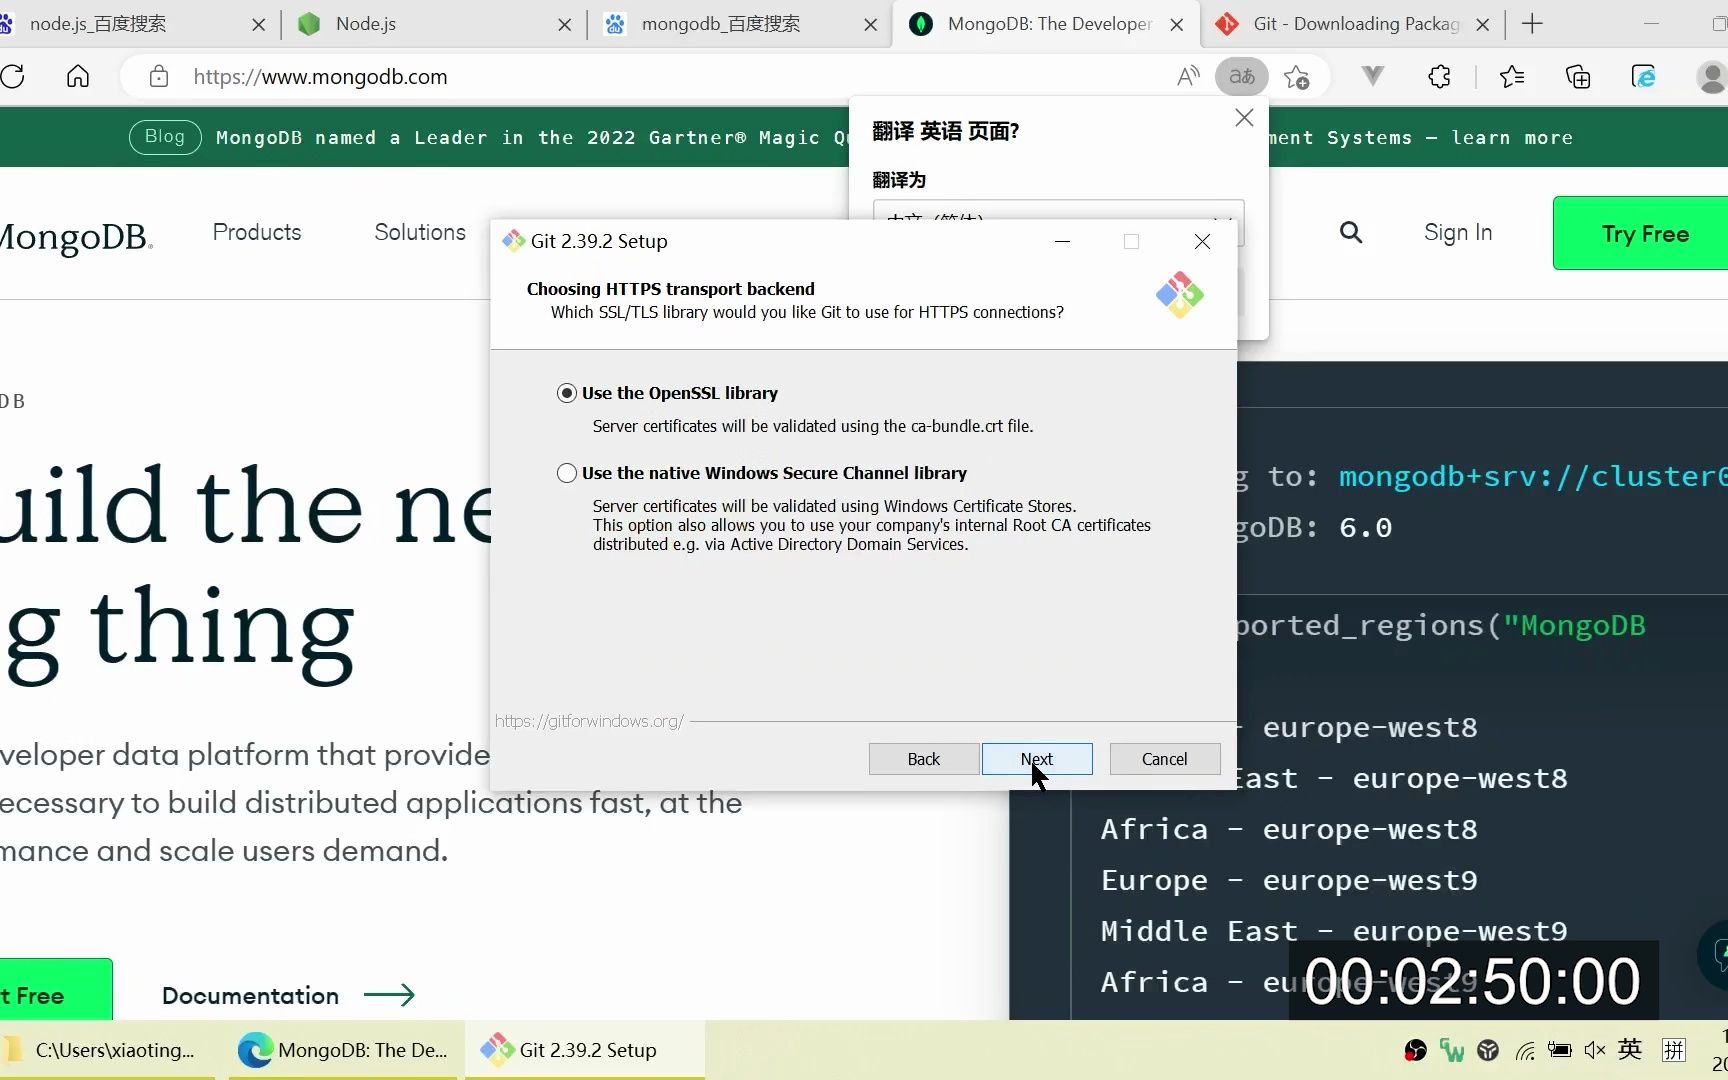Open the gitforwindows.org link in the installer
Viewport: 1728px width, 1080px height.
pyautogui.click(x=589, y=721)
